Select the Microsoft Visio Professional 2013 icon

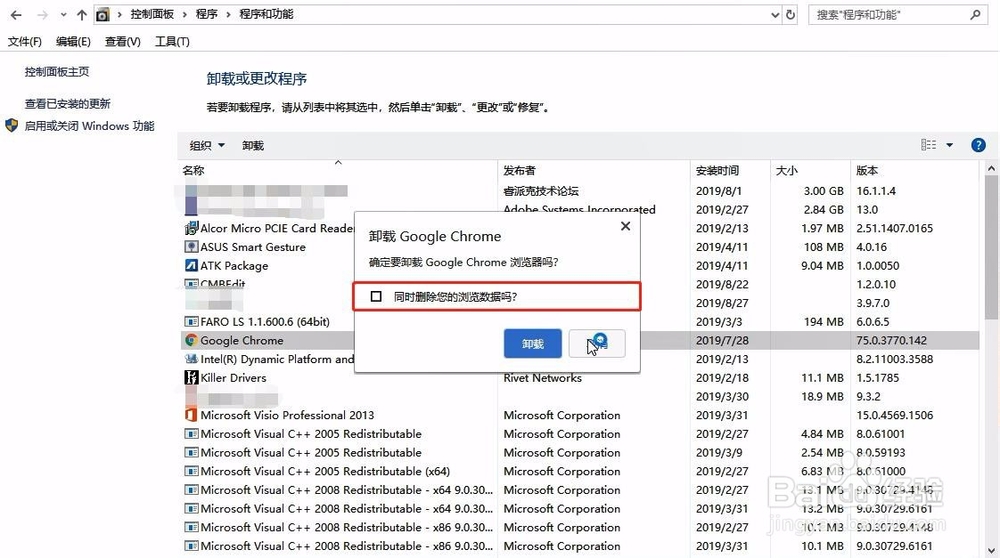[x=191, y=415]
